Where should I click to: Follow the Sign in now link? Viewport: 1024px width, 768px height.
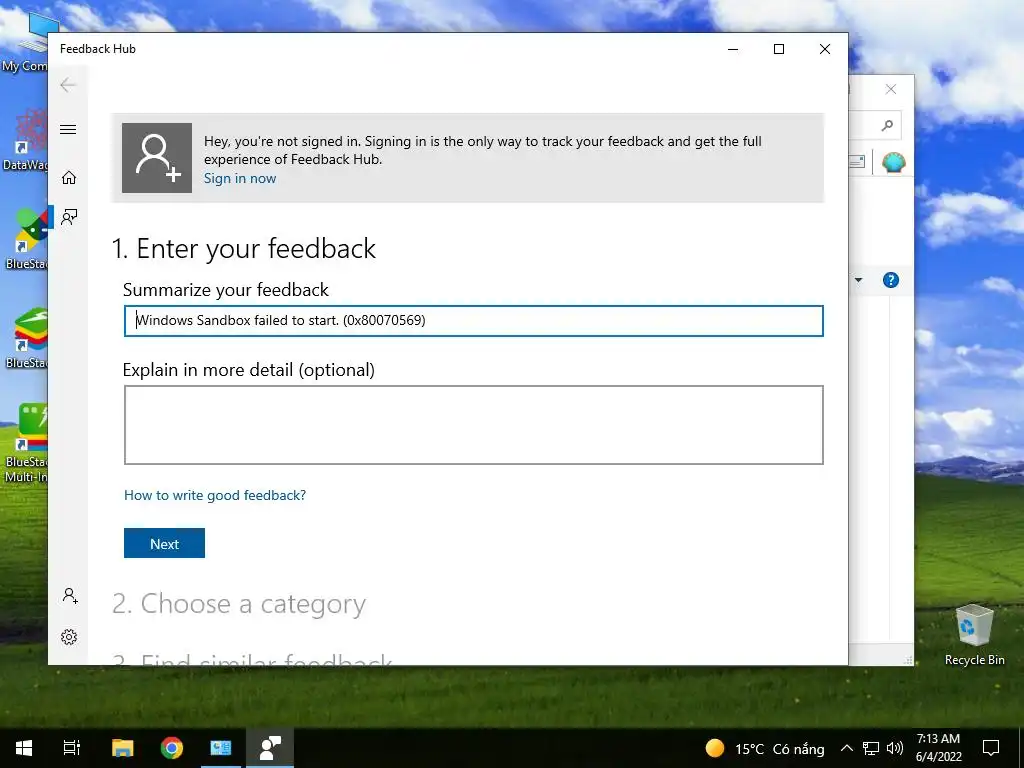240,178
